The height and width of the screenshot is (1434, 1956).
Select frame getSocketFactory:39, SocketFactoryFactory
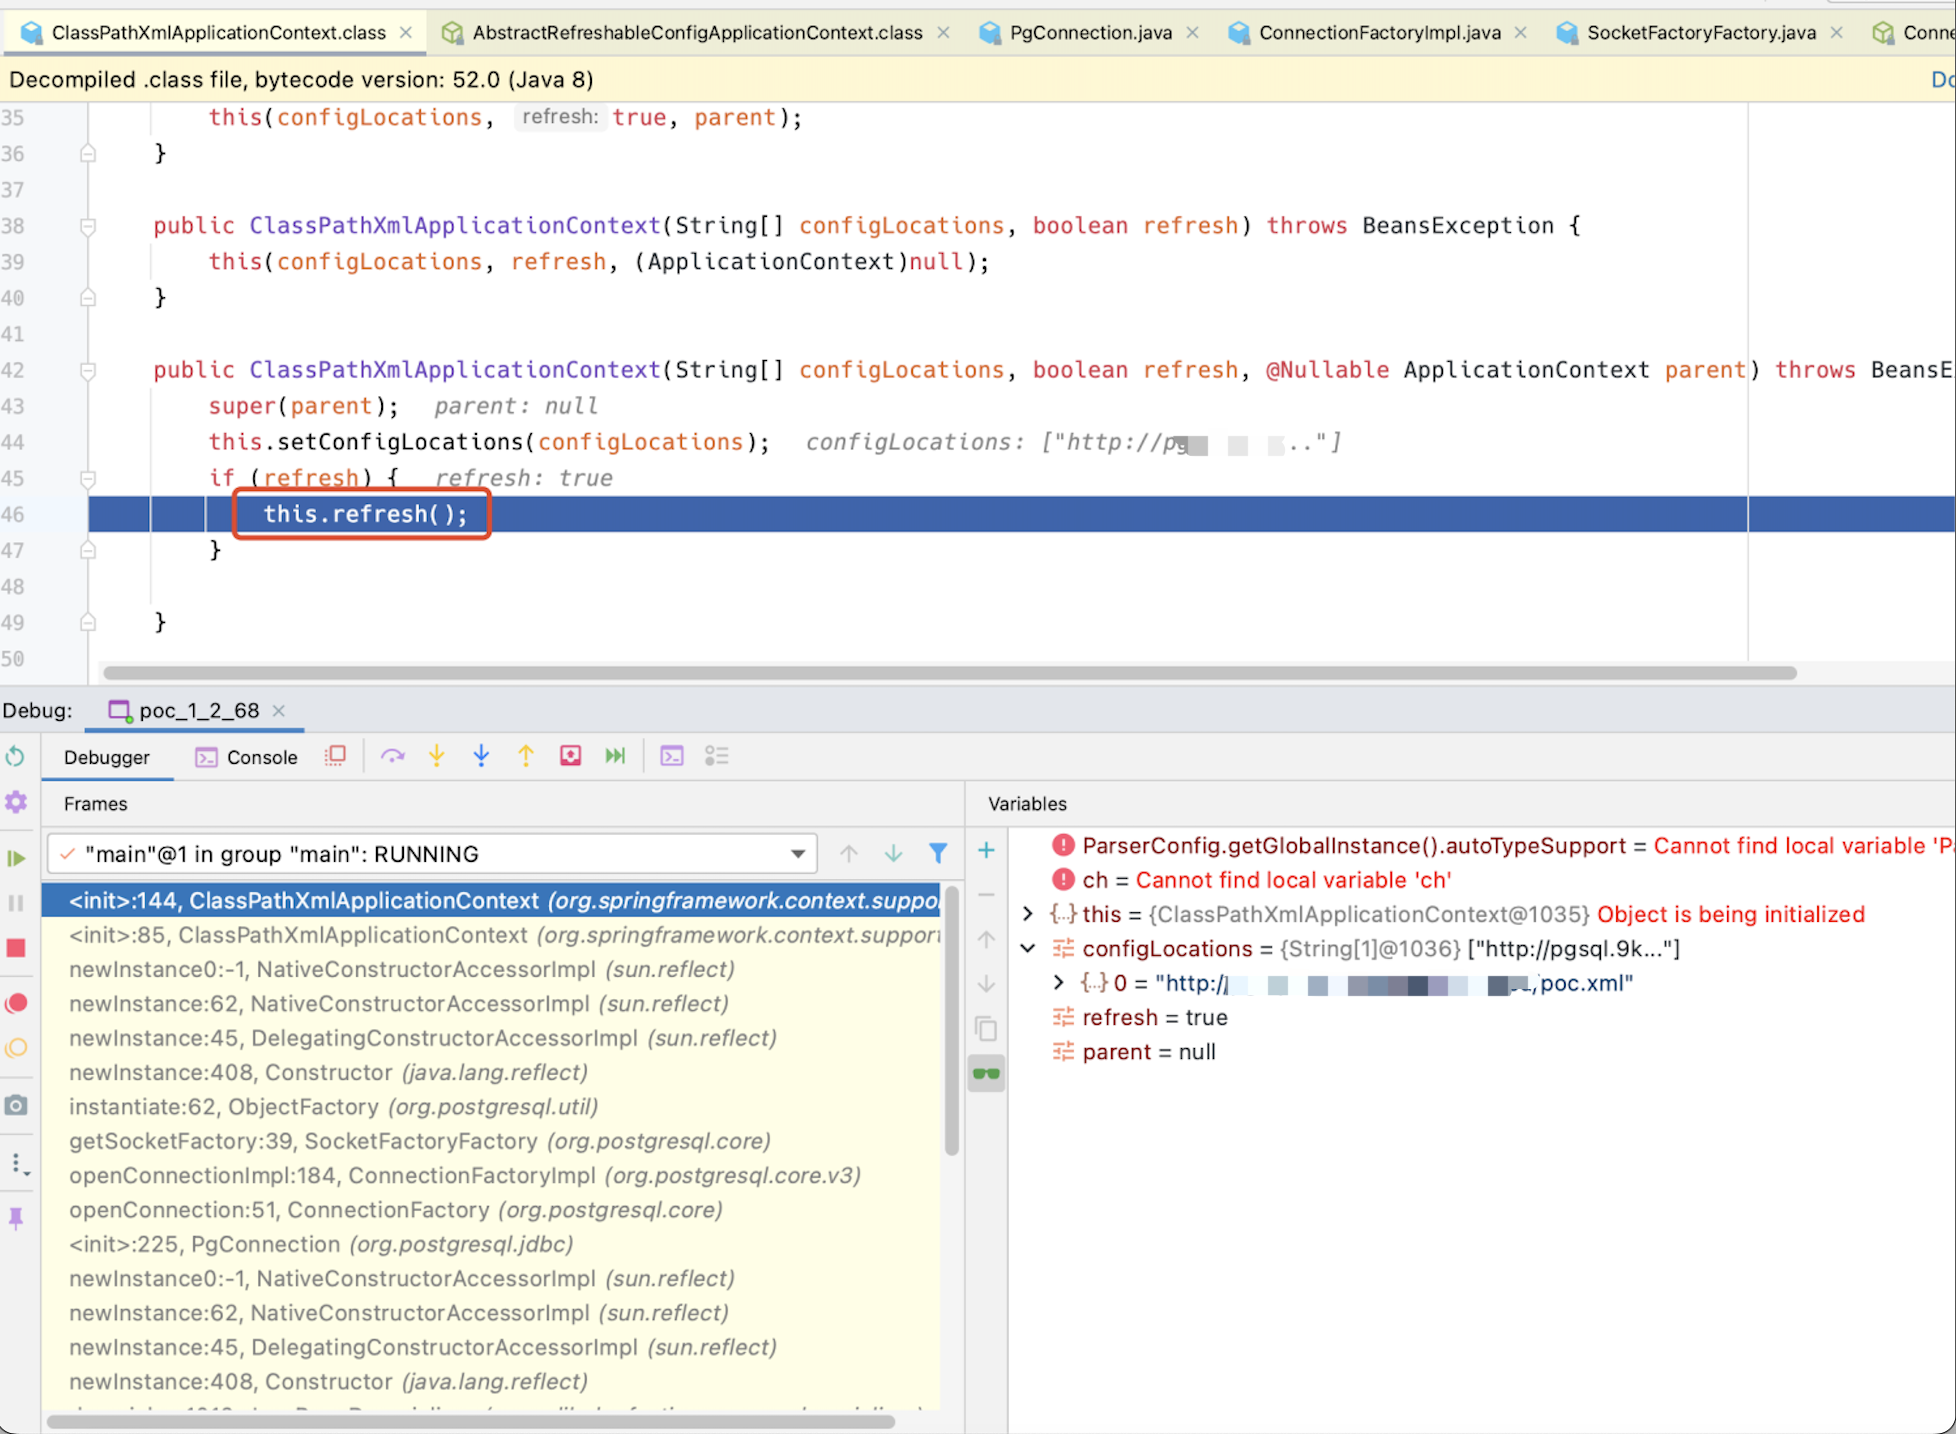pyautogui.click(x=491, y=1141)
